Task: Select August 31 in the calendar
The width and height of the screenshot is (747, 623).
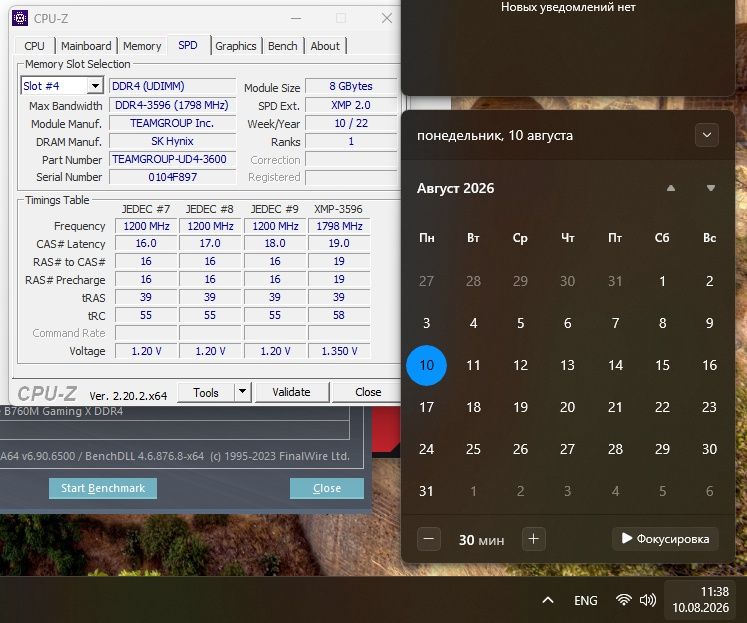Action: pos(426,491)
